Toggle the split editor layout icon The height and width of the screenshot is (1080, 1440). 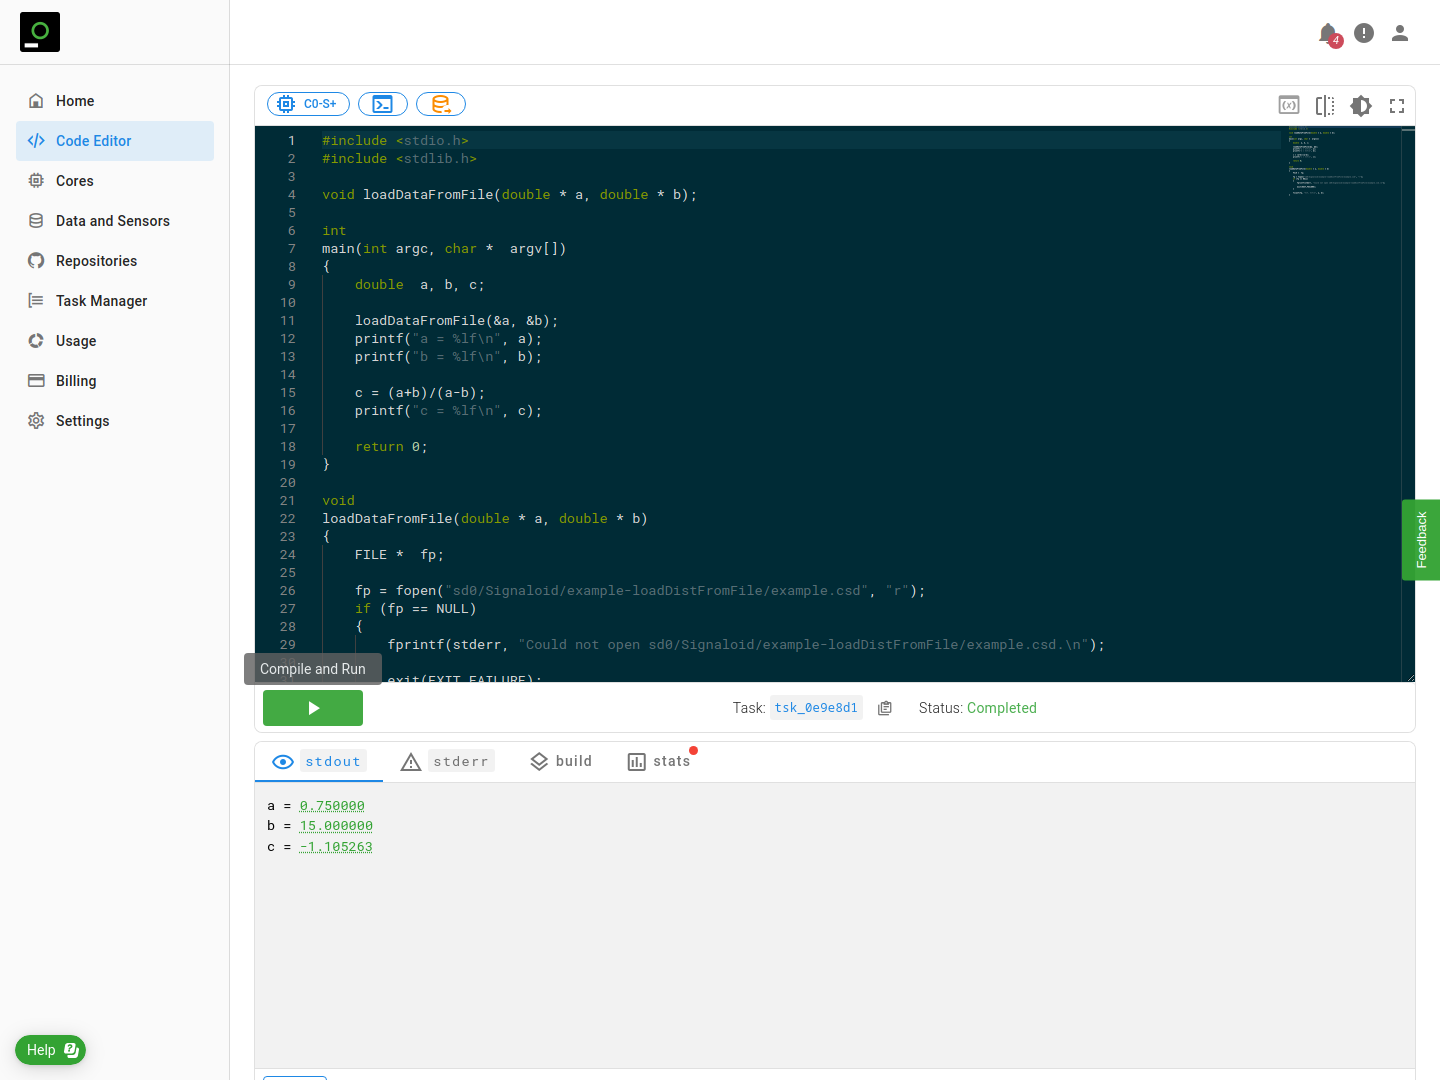click(1325, 105)
